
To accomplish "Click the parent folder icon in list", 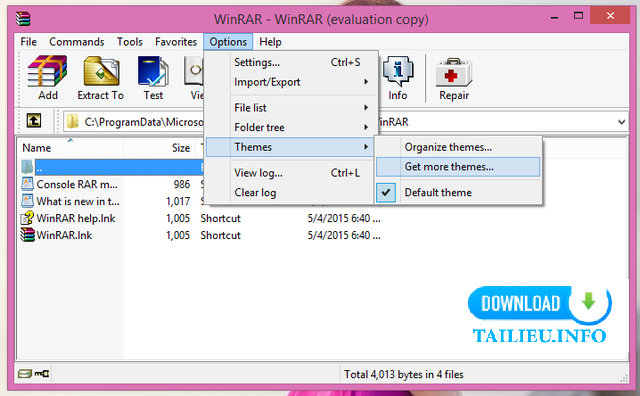I will pyautogui.click(x=27, y=167).
